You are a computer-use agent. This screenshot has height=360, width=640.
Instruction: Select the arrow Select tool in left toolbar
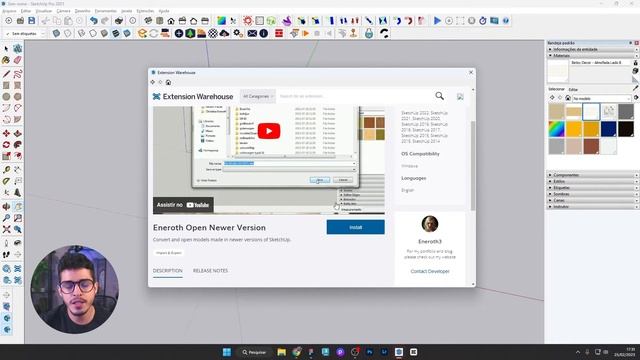pos(6,49)
